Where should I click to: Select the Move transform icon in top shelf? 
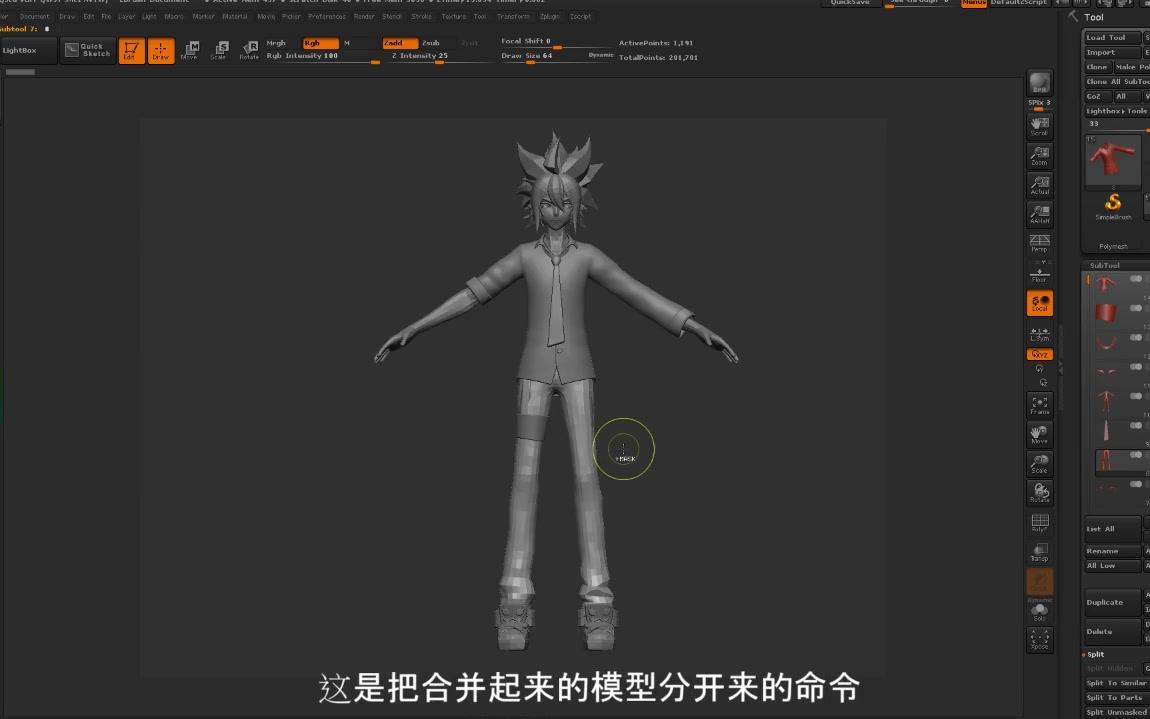[190, 51]
